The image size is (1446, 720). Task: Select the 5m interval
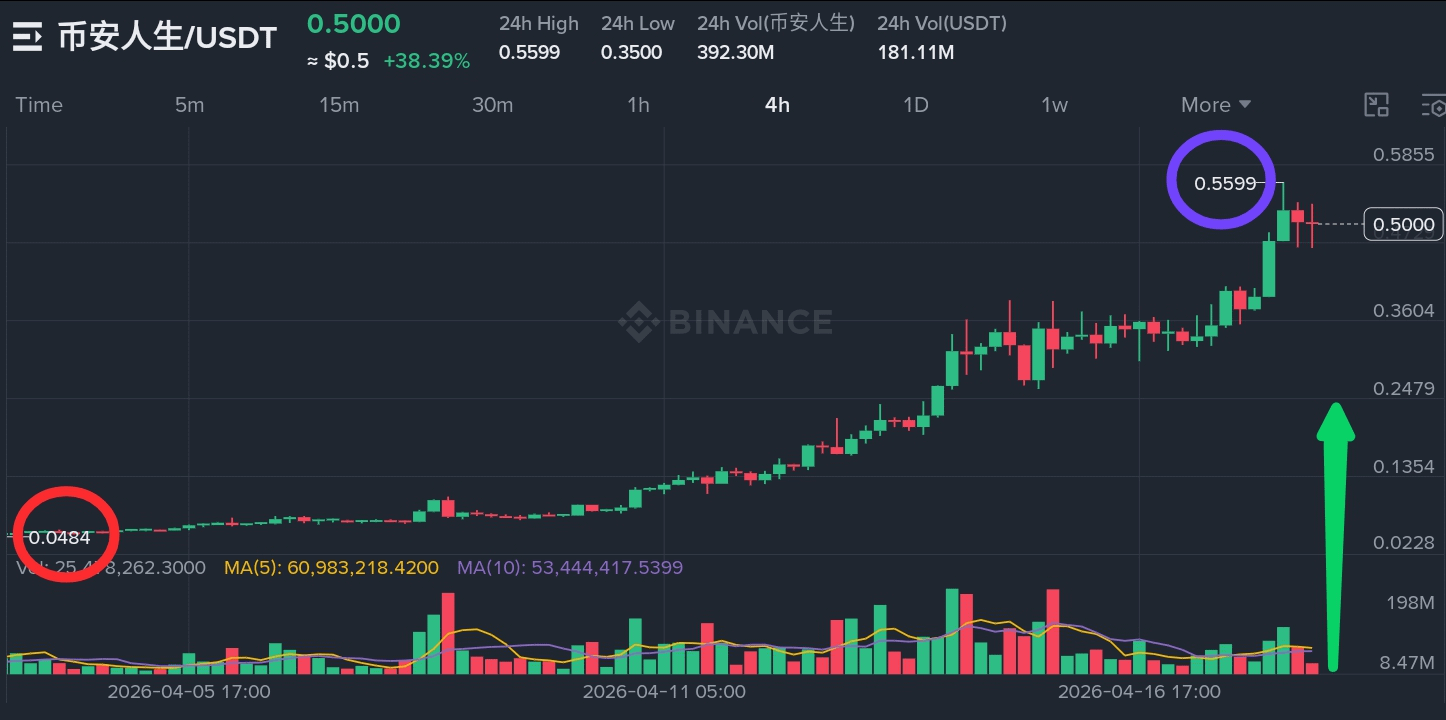189,105
